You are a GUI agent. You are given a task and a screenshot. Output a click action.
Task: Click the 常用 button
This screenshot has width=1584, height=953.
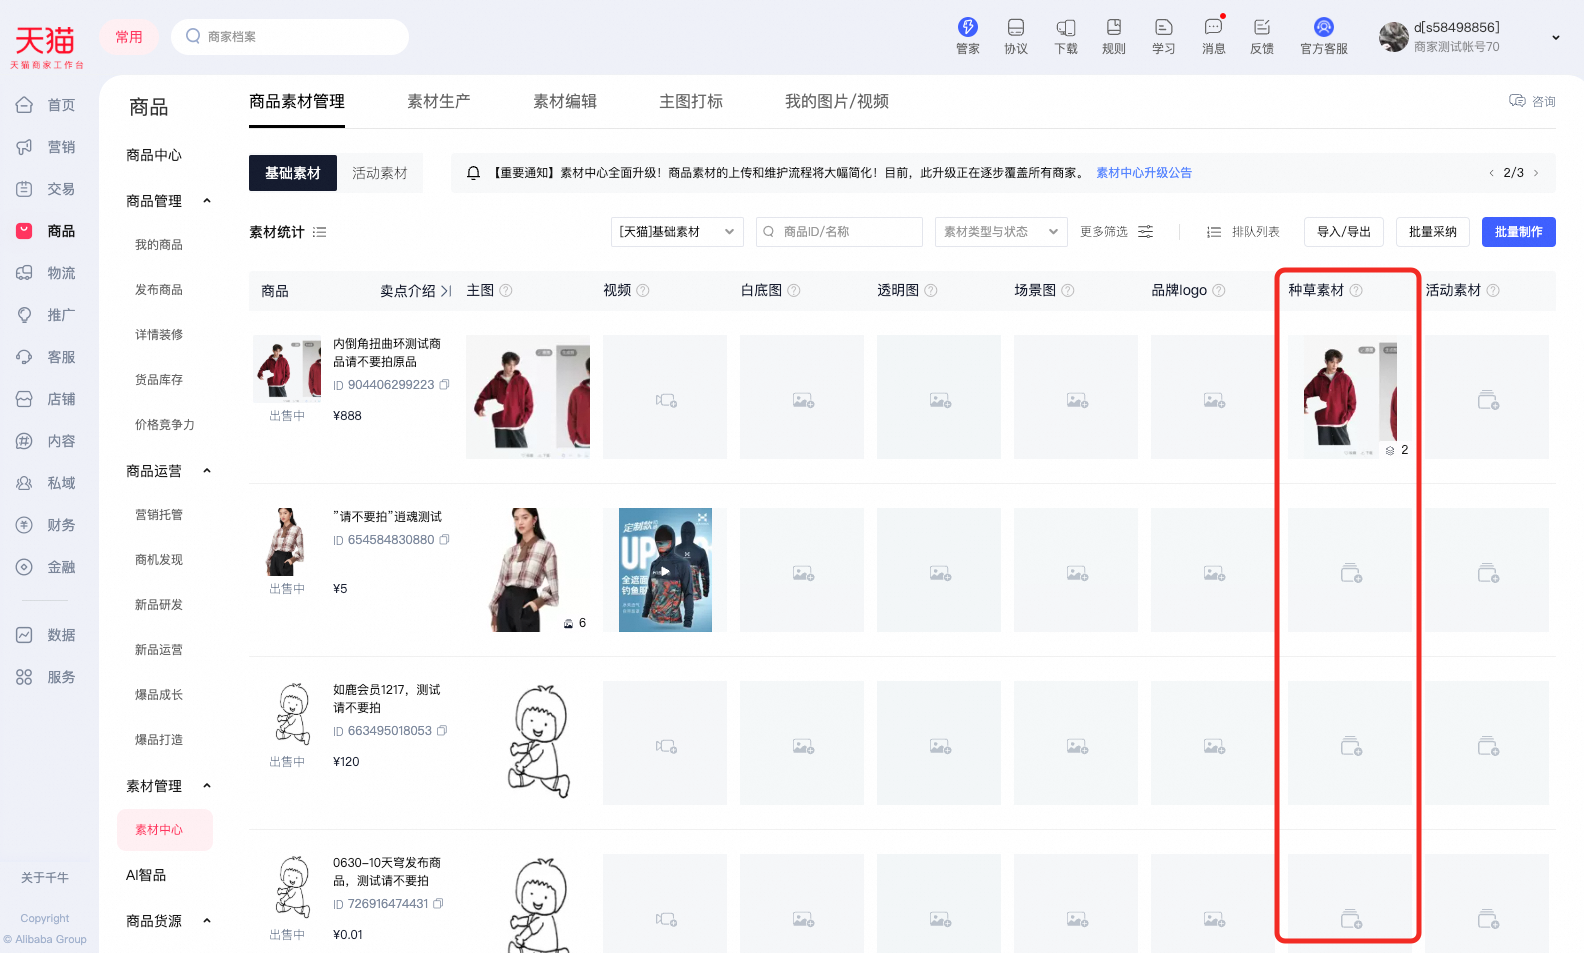[129, 37]
